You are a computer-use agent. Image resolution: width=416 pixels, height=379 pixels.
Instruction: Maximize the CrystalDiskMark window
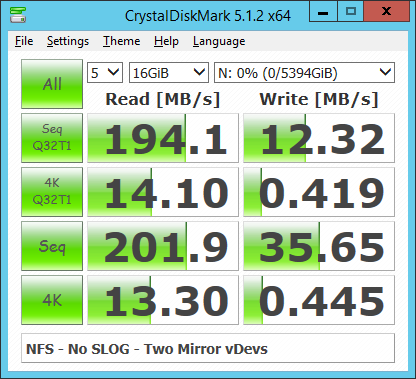[x=351, y=11]
